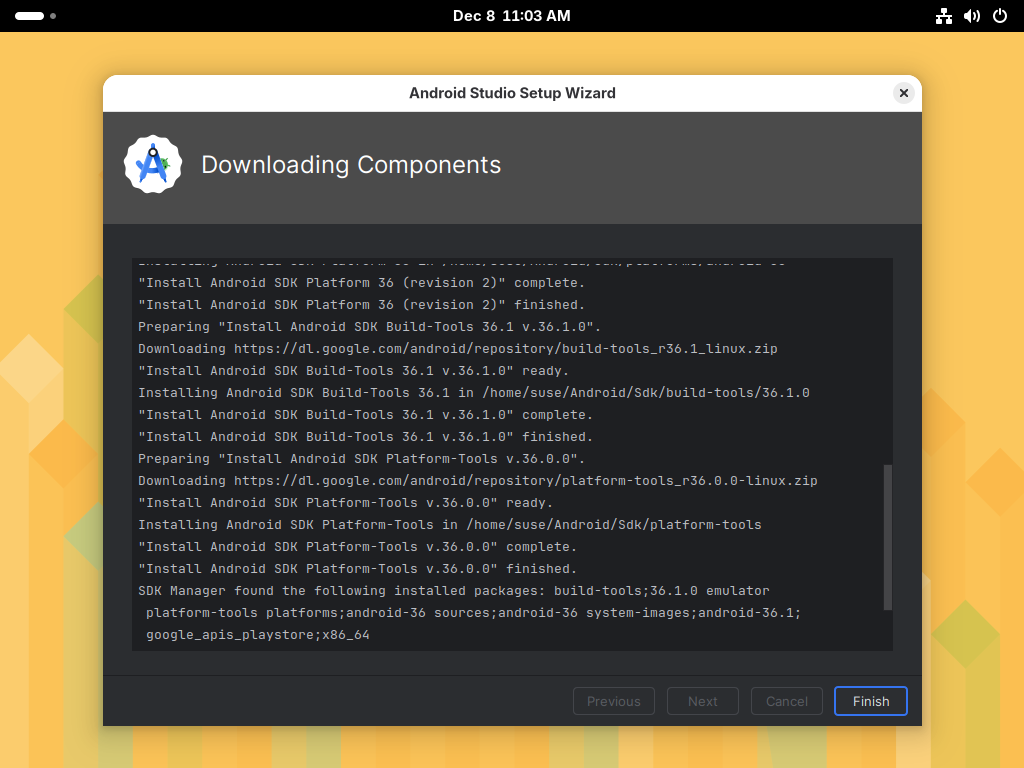Click the Installing Build-Tools in /home/suse line

point(473,392)
